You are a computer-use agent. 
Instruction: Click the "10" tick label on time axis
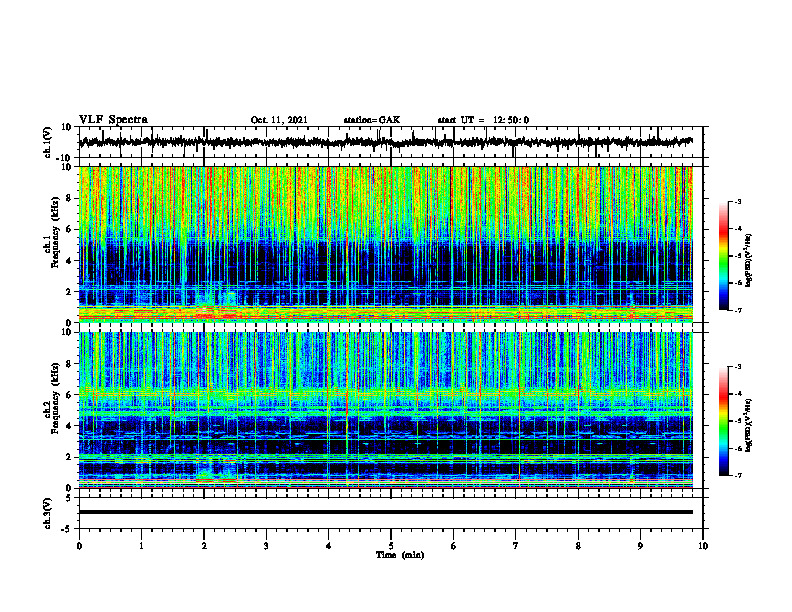coord(703,546)
